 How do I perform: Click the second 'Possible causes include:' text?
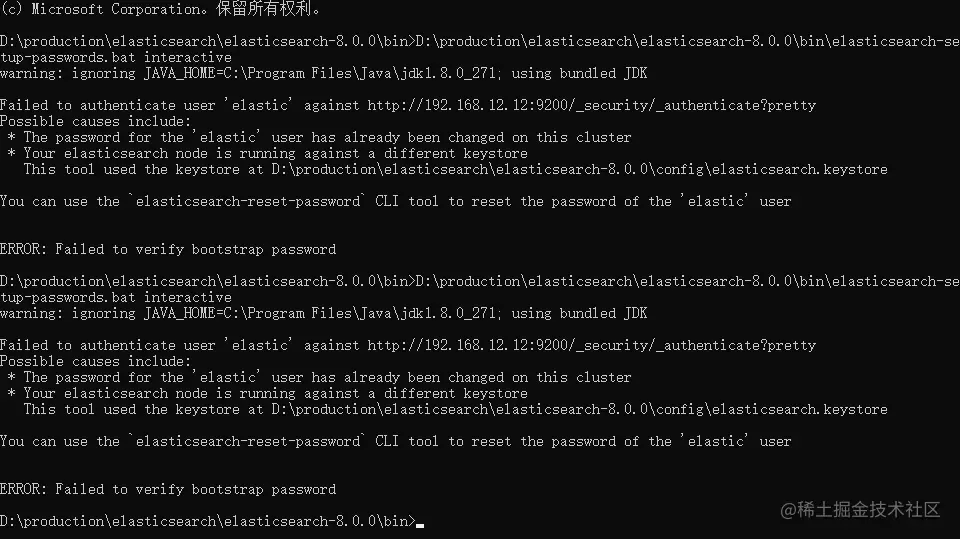pos(96,361)
